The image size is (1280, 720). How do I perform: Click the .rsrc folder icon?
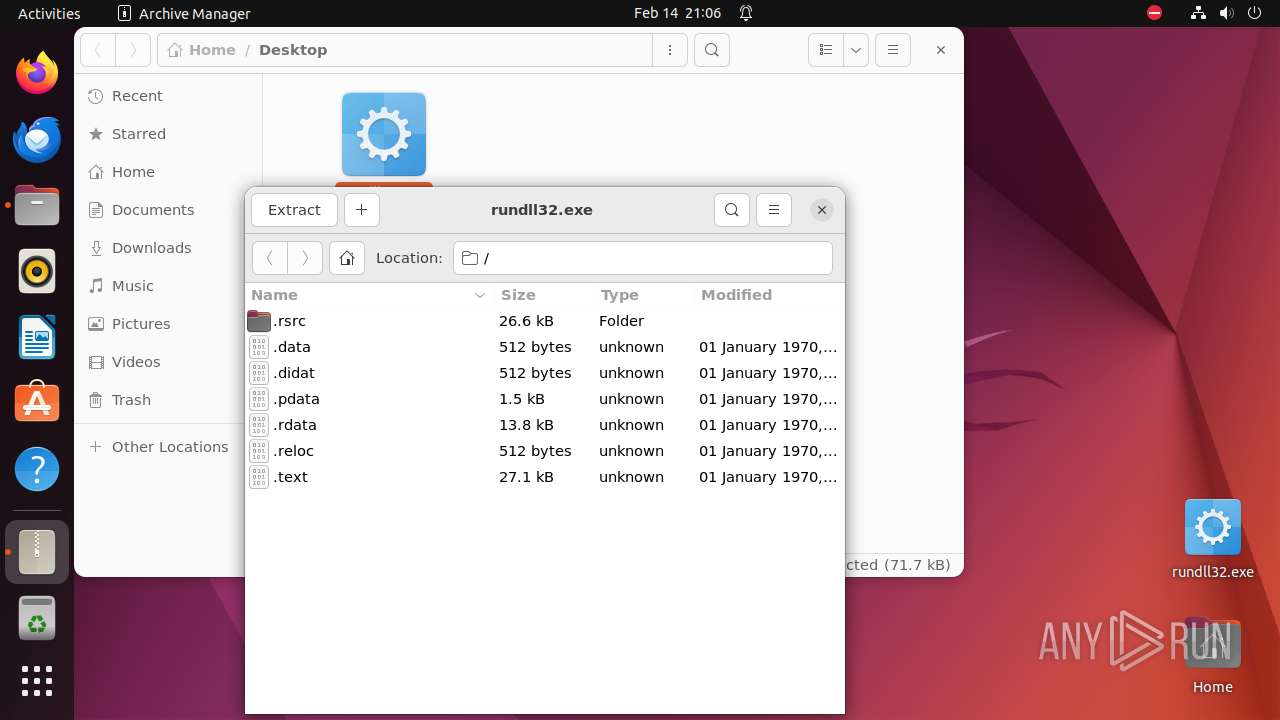(259, 321)
